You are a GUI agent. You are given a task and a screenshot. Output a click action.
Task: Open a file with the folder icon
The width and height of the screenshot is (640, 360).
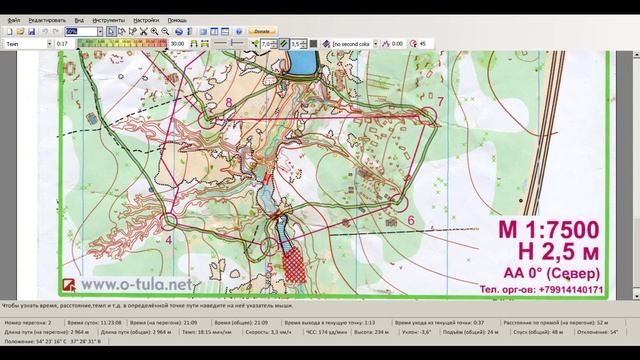tap(20, 31)
